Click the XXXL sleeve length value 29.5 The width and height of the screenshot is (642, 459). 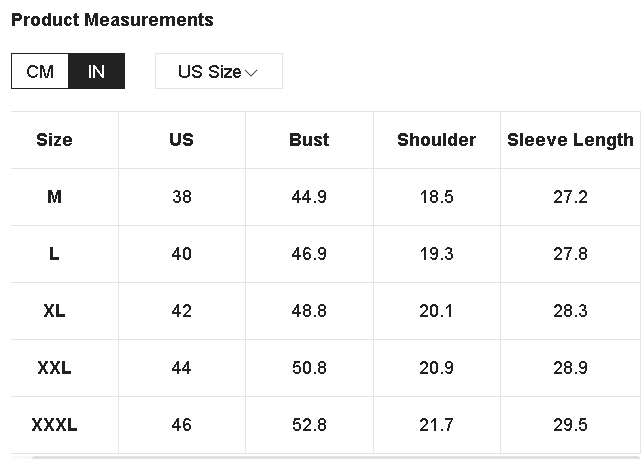[570, 425]
